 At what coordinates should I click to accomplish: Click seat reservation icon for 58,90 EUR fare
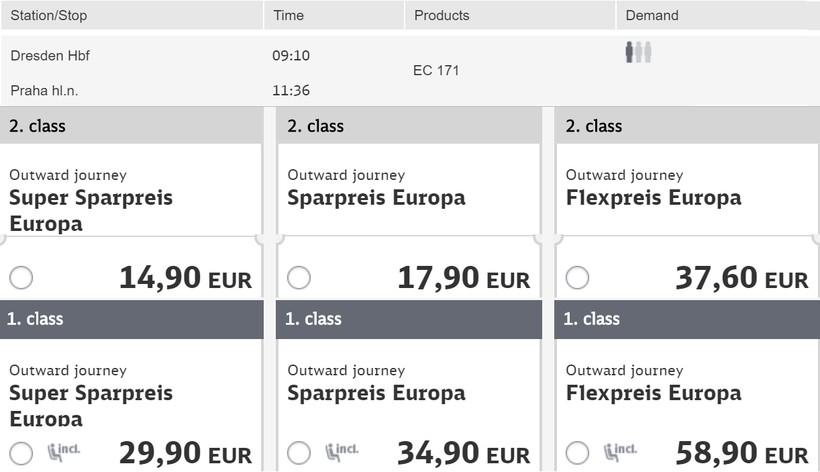coord(620,452)
